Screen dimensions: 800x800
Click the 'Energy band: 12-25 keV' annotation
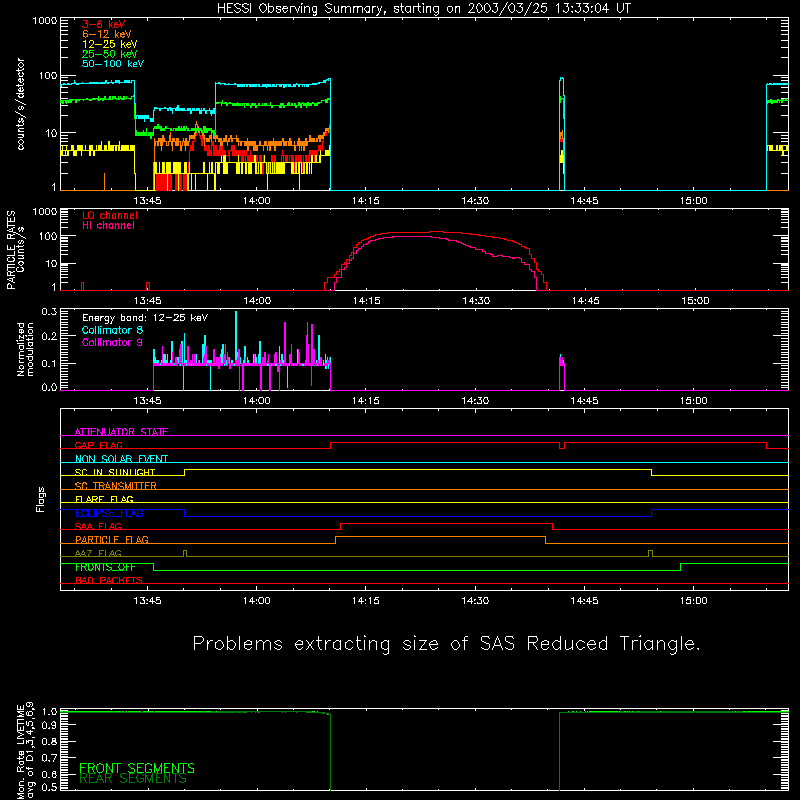point(145,318)
